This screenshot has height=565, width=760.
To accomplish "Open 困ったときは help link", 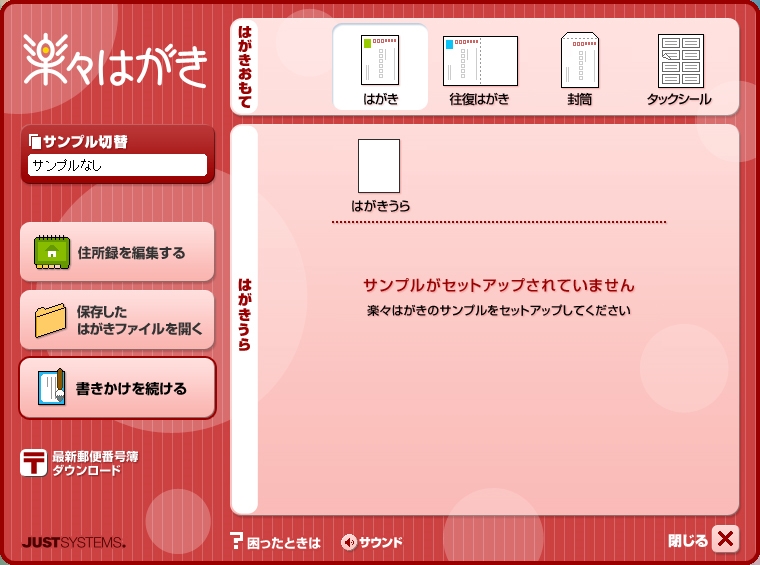I will 275,542.
